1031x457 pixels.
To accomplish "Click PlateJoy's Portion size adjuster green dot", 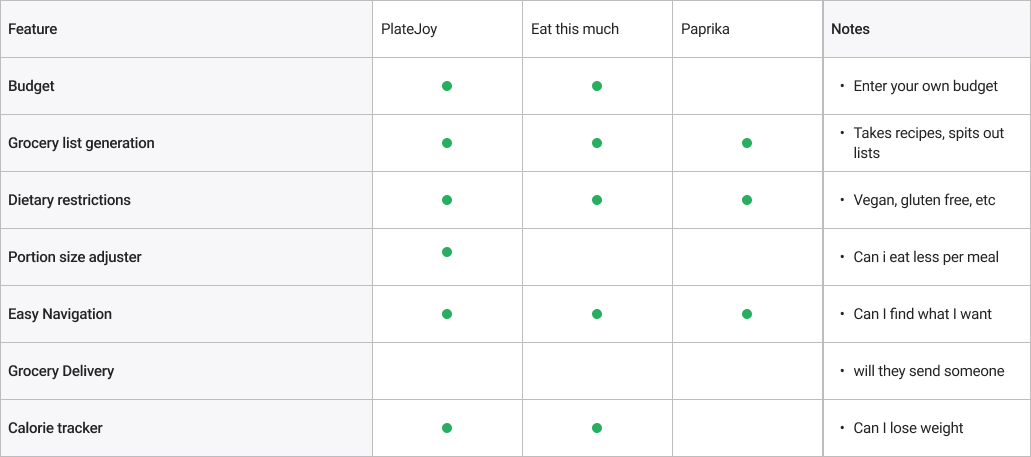I will [x=447, y=252].
